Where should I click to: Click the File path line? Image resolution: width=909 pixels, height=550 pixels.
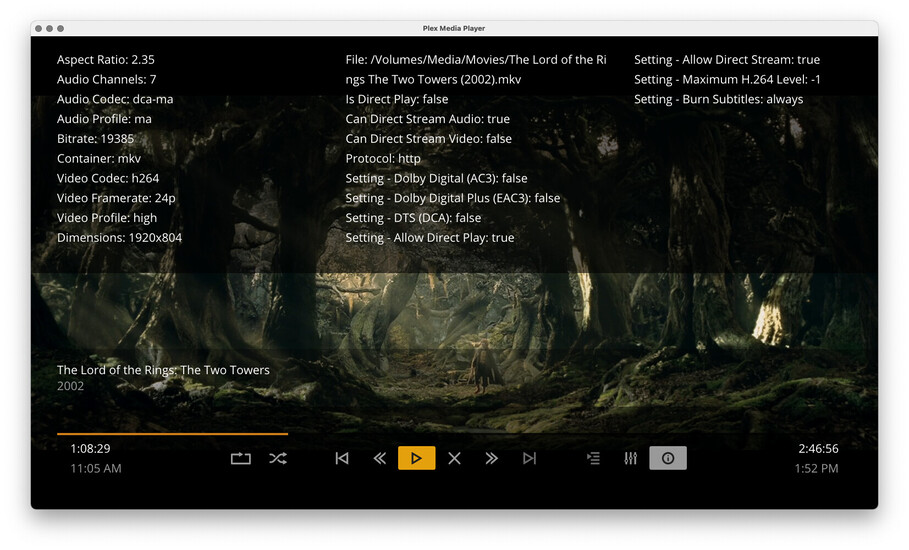[x=476, y=70]
